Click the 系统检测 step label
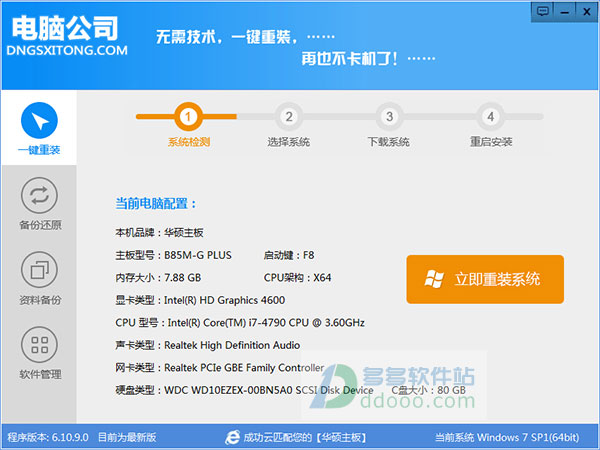The height and width of the screenshot is (450, 600). coord(189,142)
